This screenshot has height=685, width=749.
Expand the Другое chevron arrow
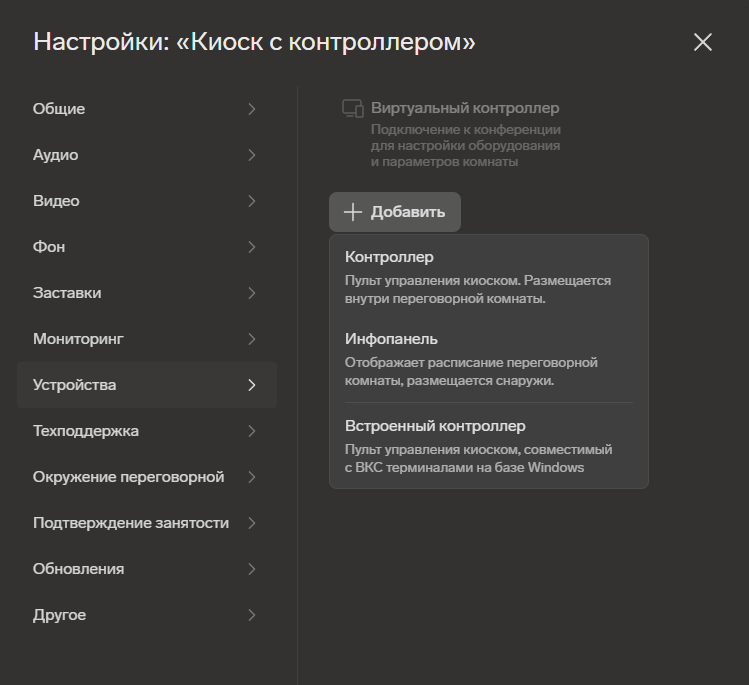click(251, 615)
